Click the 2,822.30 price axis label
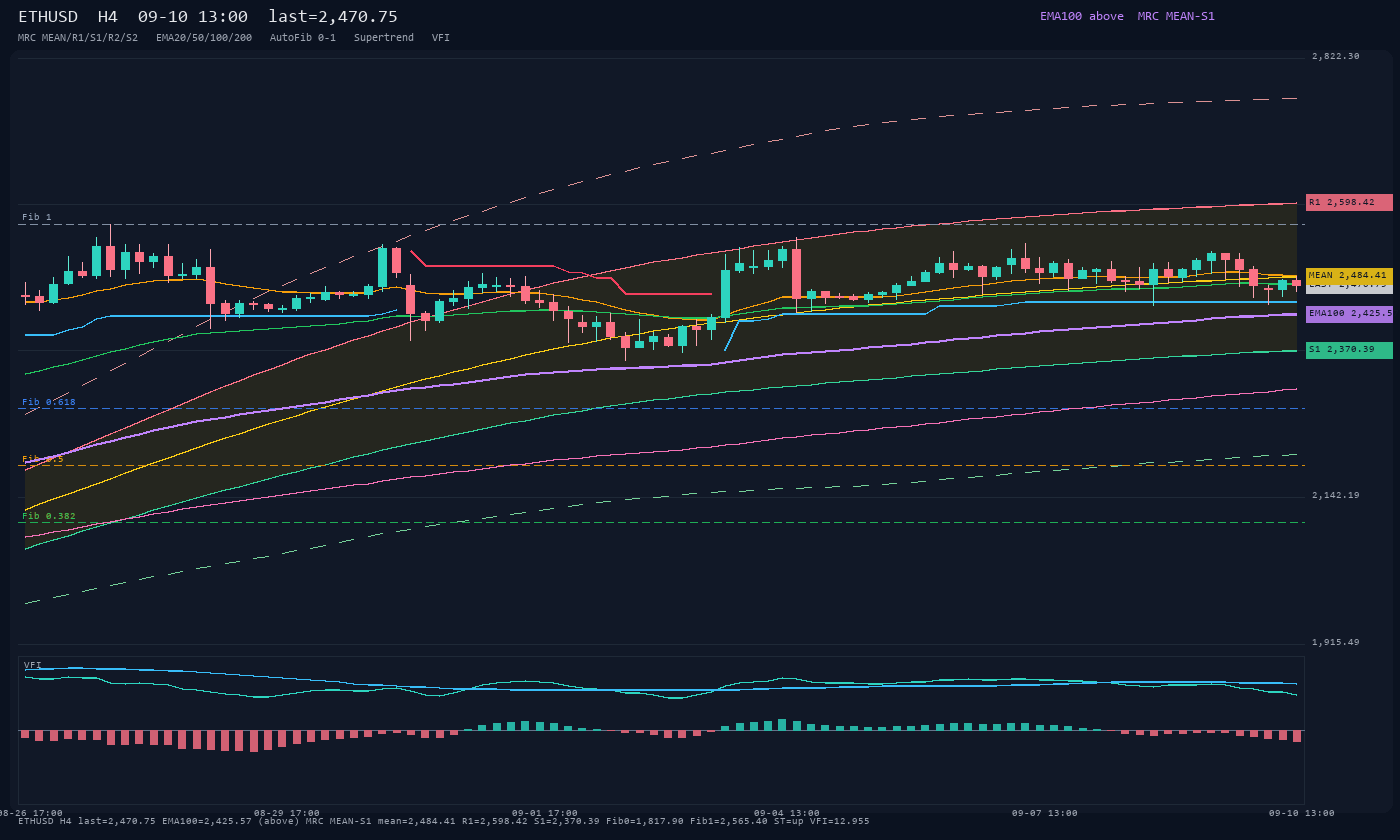Screen dimensions: 1400x840 point(1335,57)
